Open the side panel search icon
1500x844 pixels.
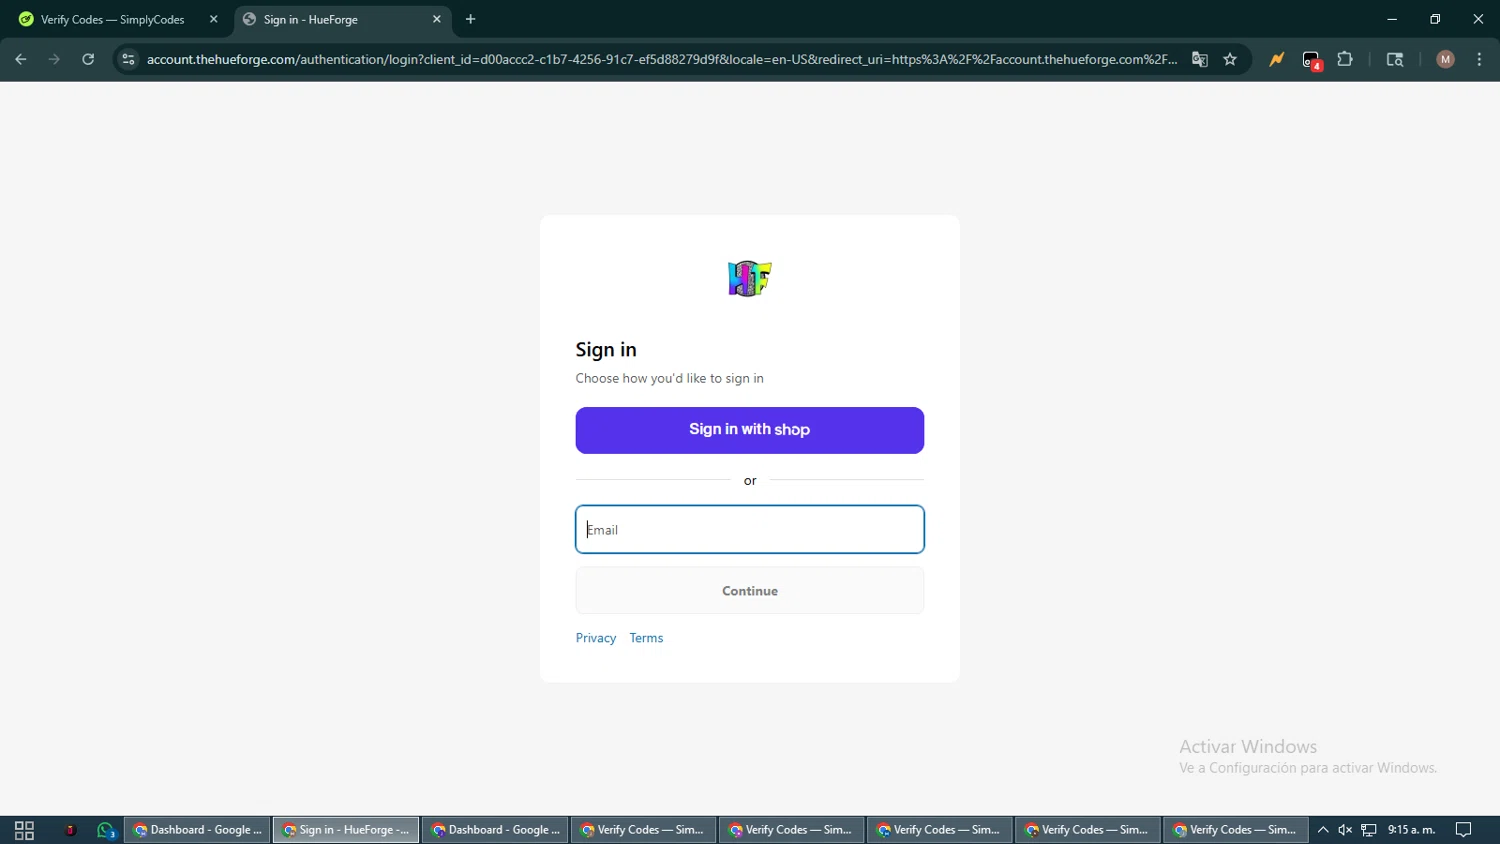click(1395, 59)
